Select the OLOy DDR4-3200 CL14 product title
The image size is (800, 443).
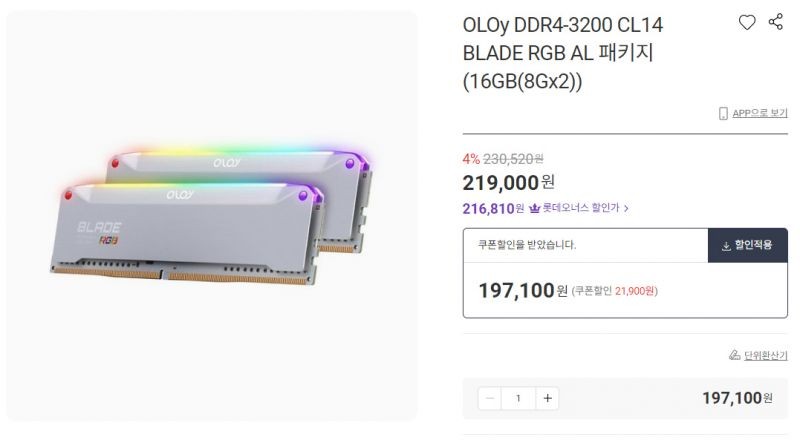click(563, 53)
